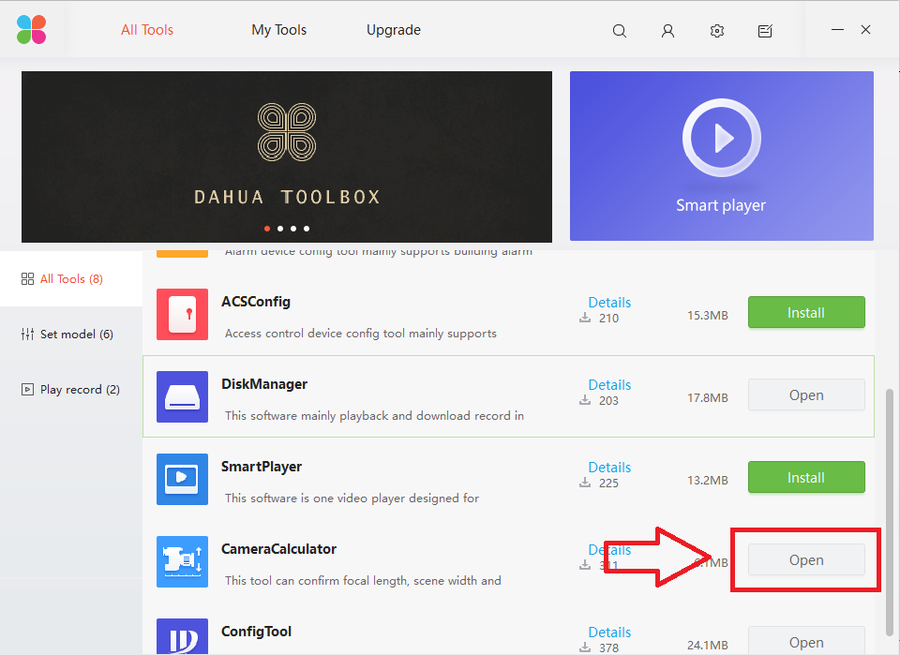
Task: Open the settings gear icon
Action: point(717,30)
